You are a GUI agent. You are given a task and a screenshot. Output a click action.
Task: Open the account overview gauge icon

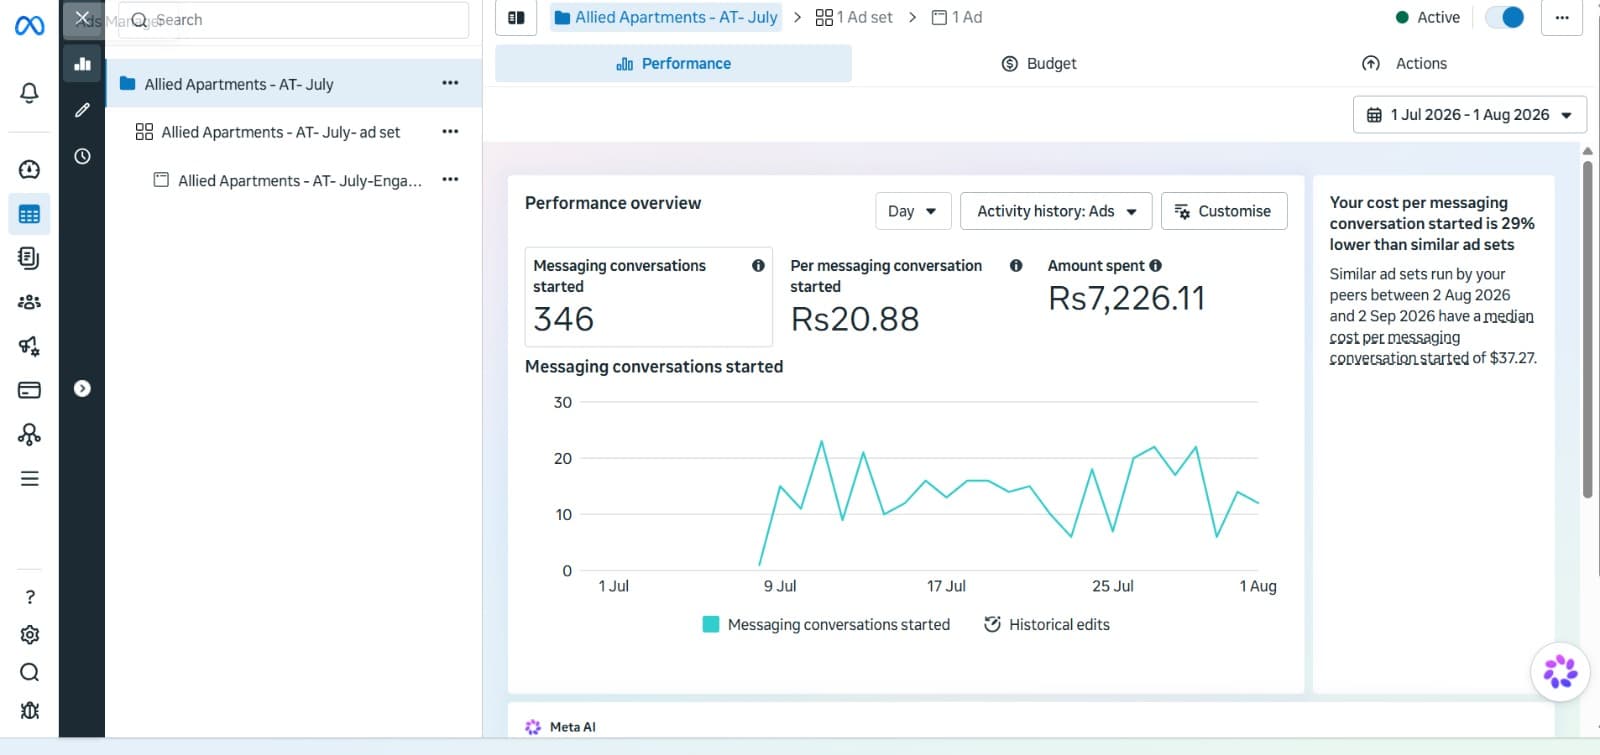[29, 169]
